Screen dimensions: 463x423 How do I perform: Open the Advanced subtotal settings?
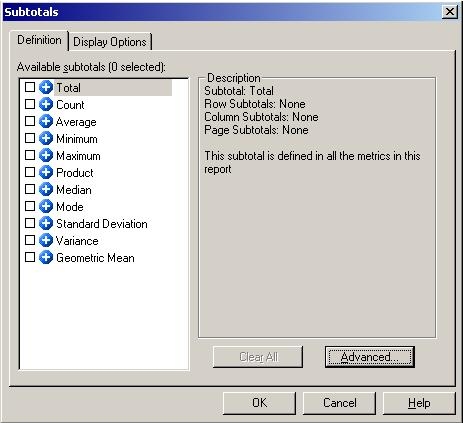(x=370, y=357)
